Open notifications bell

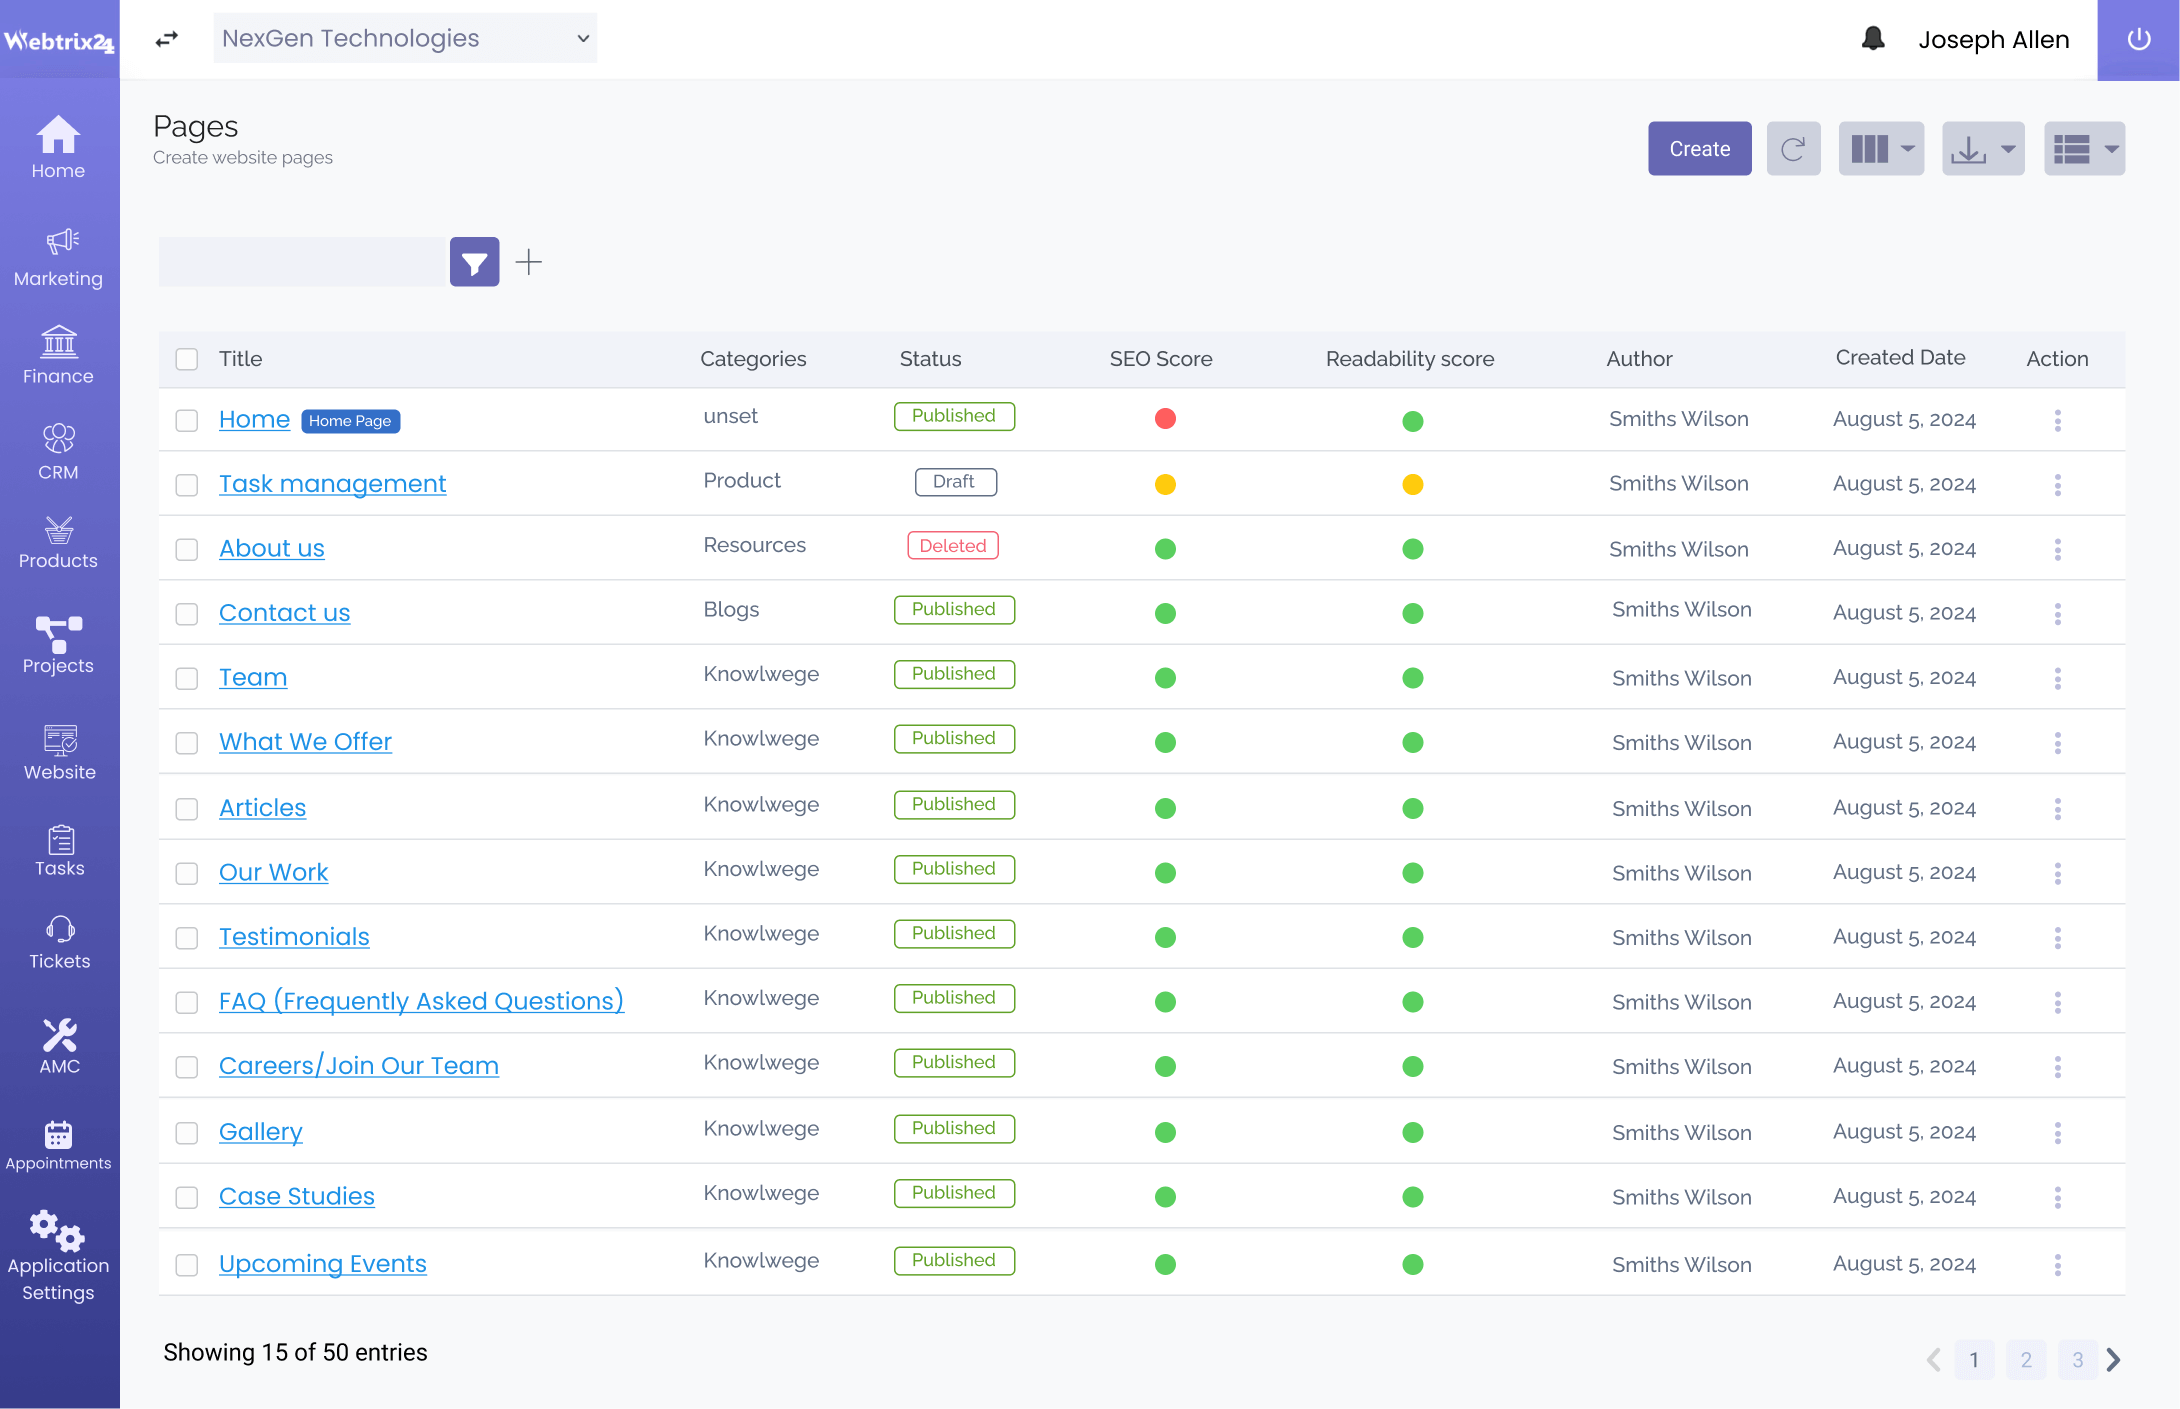tap(1873, 39)
